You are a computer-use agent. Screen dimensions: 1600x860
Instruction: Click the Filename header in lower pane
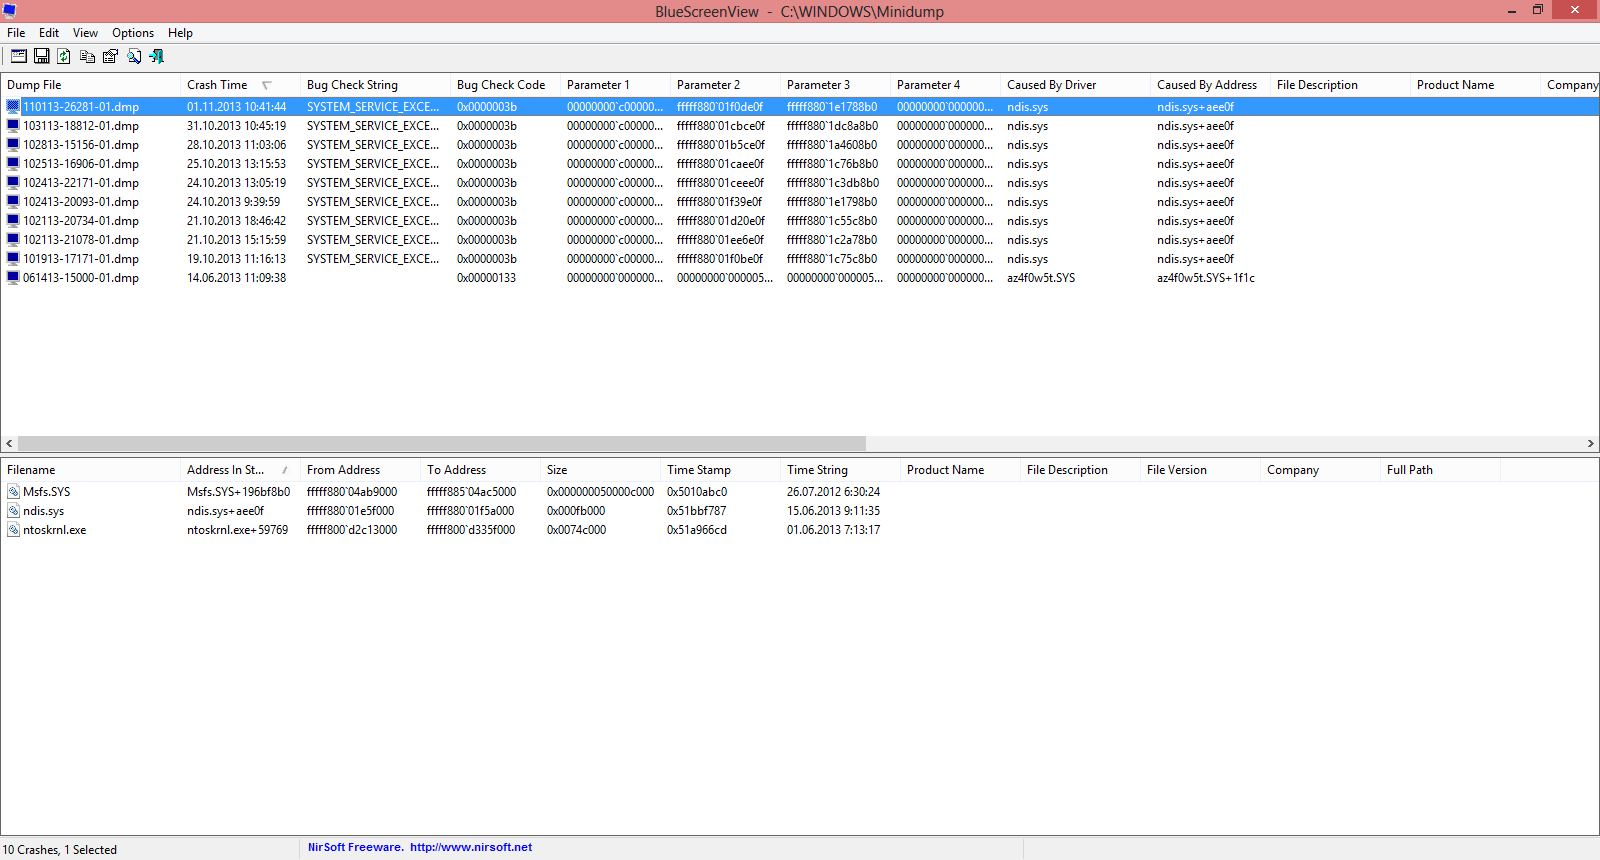[90, 470]
